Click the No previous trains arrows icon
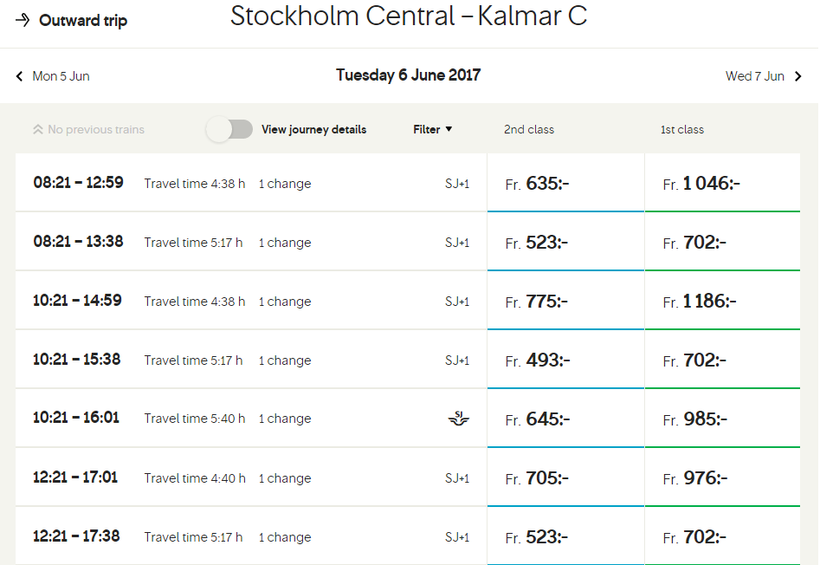Viewport: 820px width, 565px height. tap(38, 130)
